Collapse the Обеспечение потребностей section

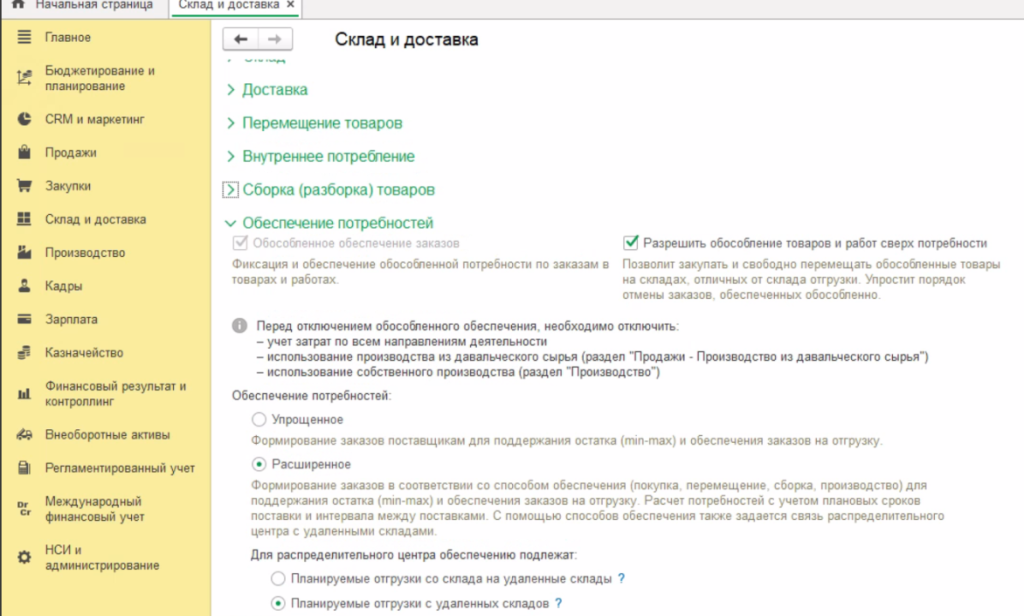(x=337, y=223)
